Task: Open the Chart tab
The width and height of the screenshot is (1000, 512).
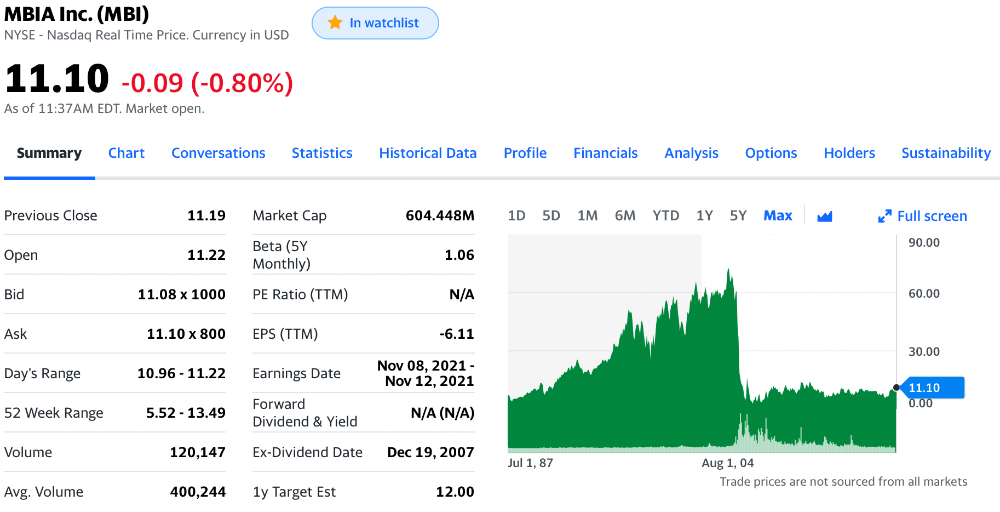Action: (126, 153)
